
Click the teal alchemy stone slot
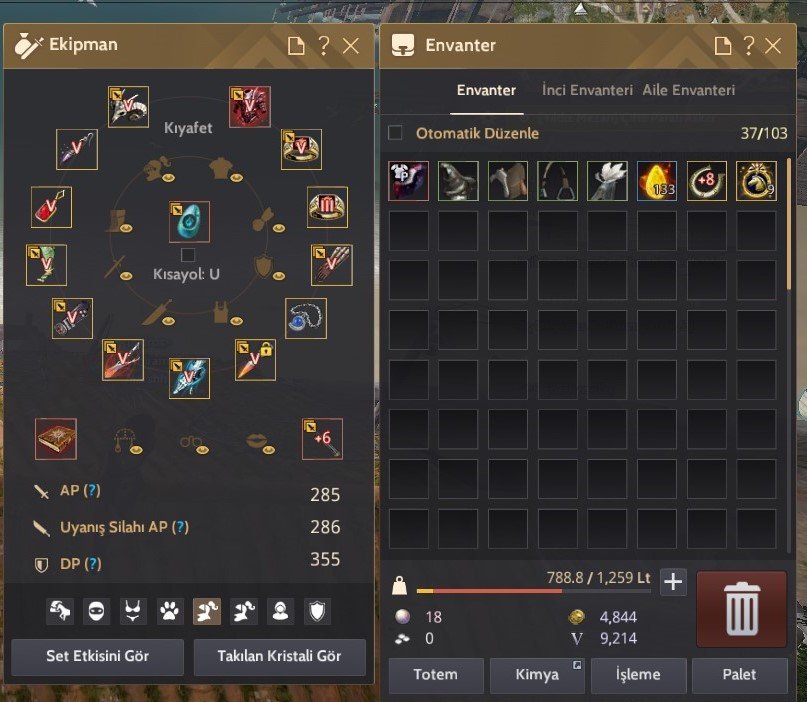[189, 221]
